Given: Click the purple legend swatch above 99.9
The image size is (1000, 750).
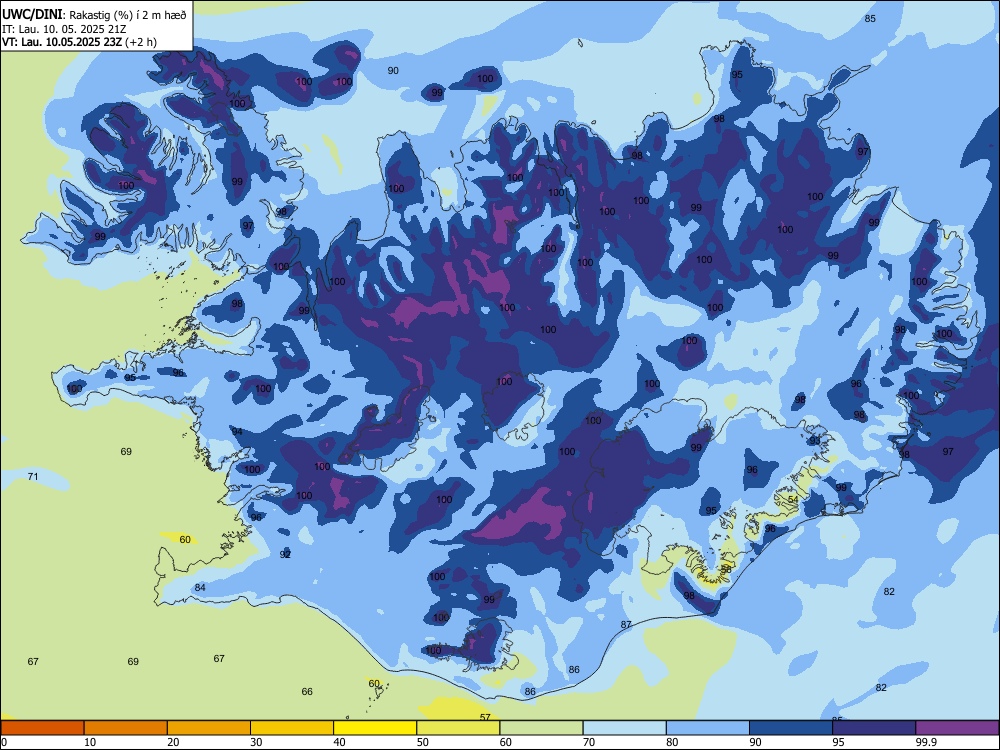Looking at the screenshot, I should point(957,728).
